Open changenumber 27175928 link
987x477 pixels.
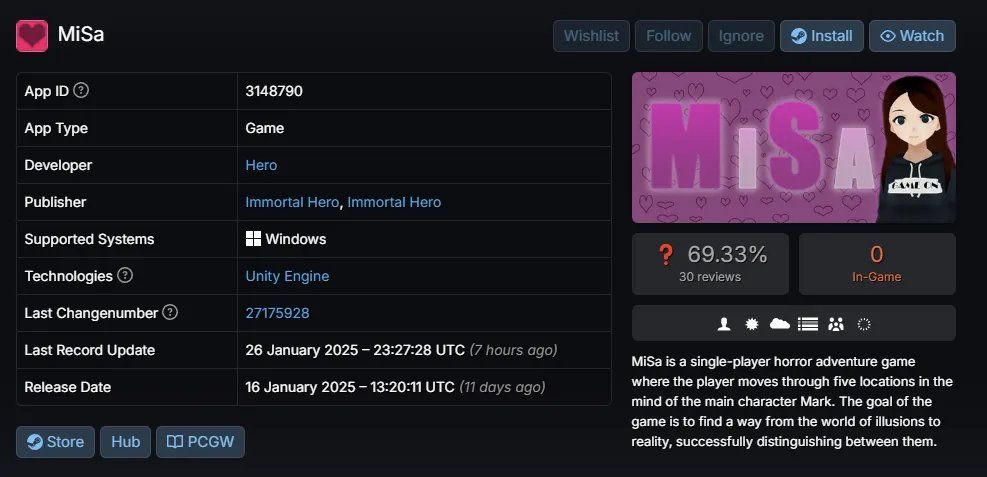(x=277, y=313)
